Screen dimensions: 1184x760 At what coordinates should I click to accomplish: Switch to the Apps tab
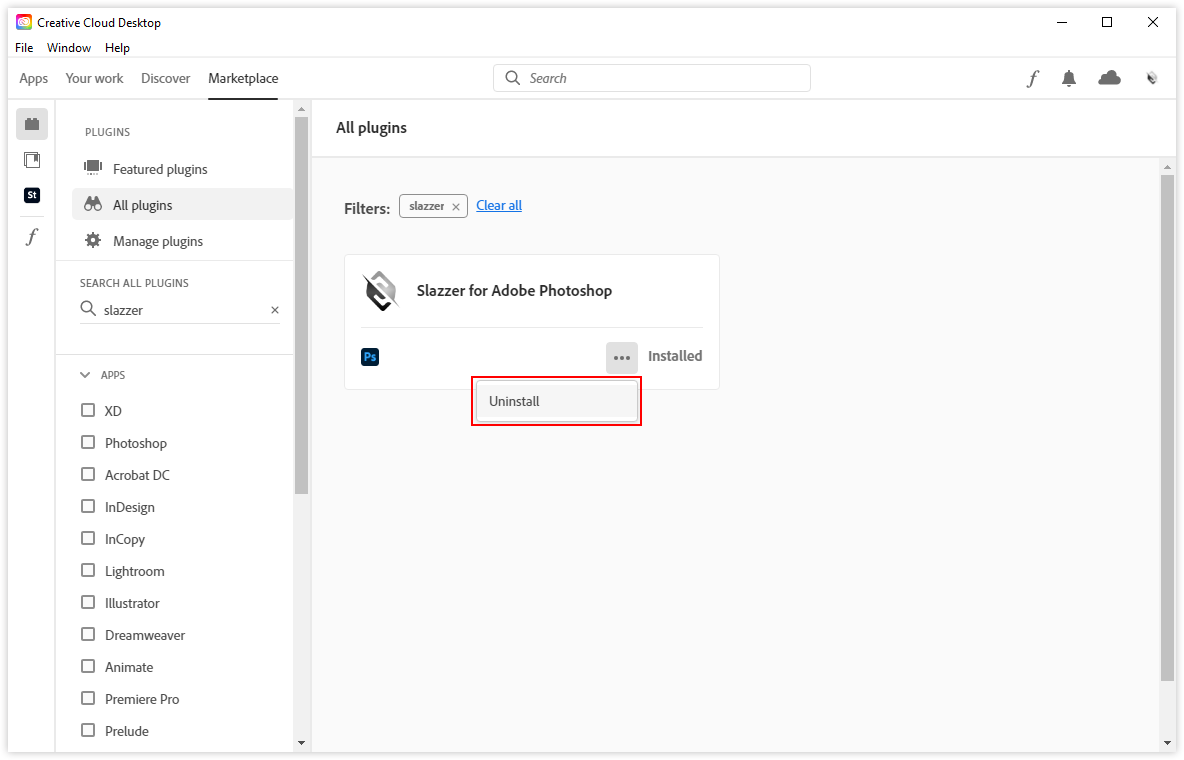tap(33, 79)
